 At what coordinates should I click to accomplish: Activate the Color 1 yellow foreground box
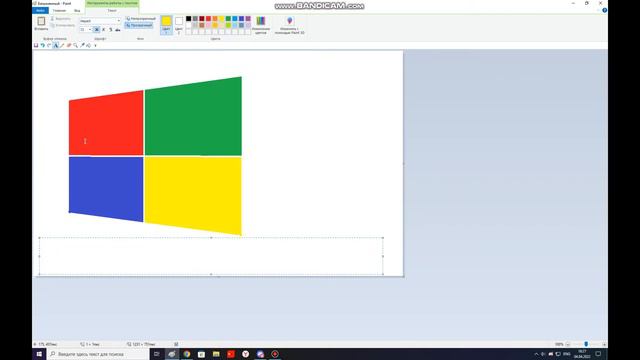(166, 24)
